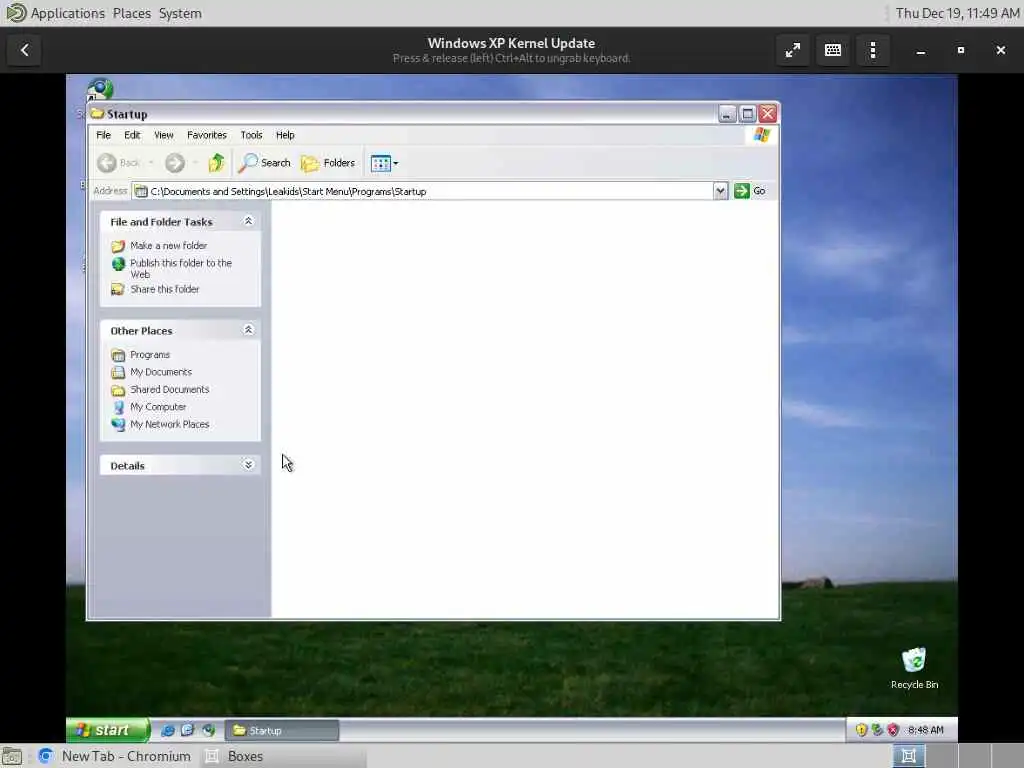Switch to New Tab - Chromium window
The width and height of the screenshot is (1024, 768).
(x=115, y=756)
